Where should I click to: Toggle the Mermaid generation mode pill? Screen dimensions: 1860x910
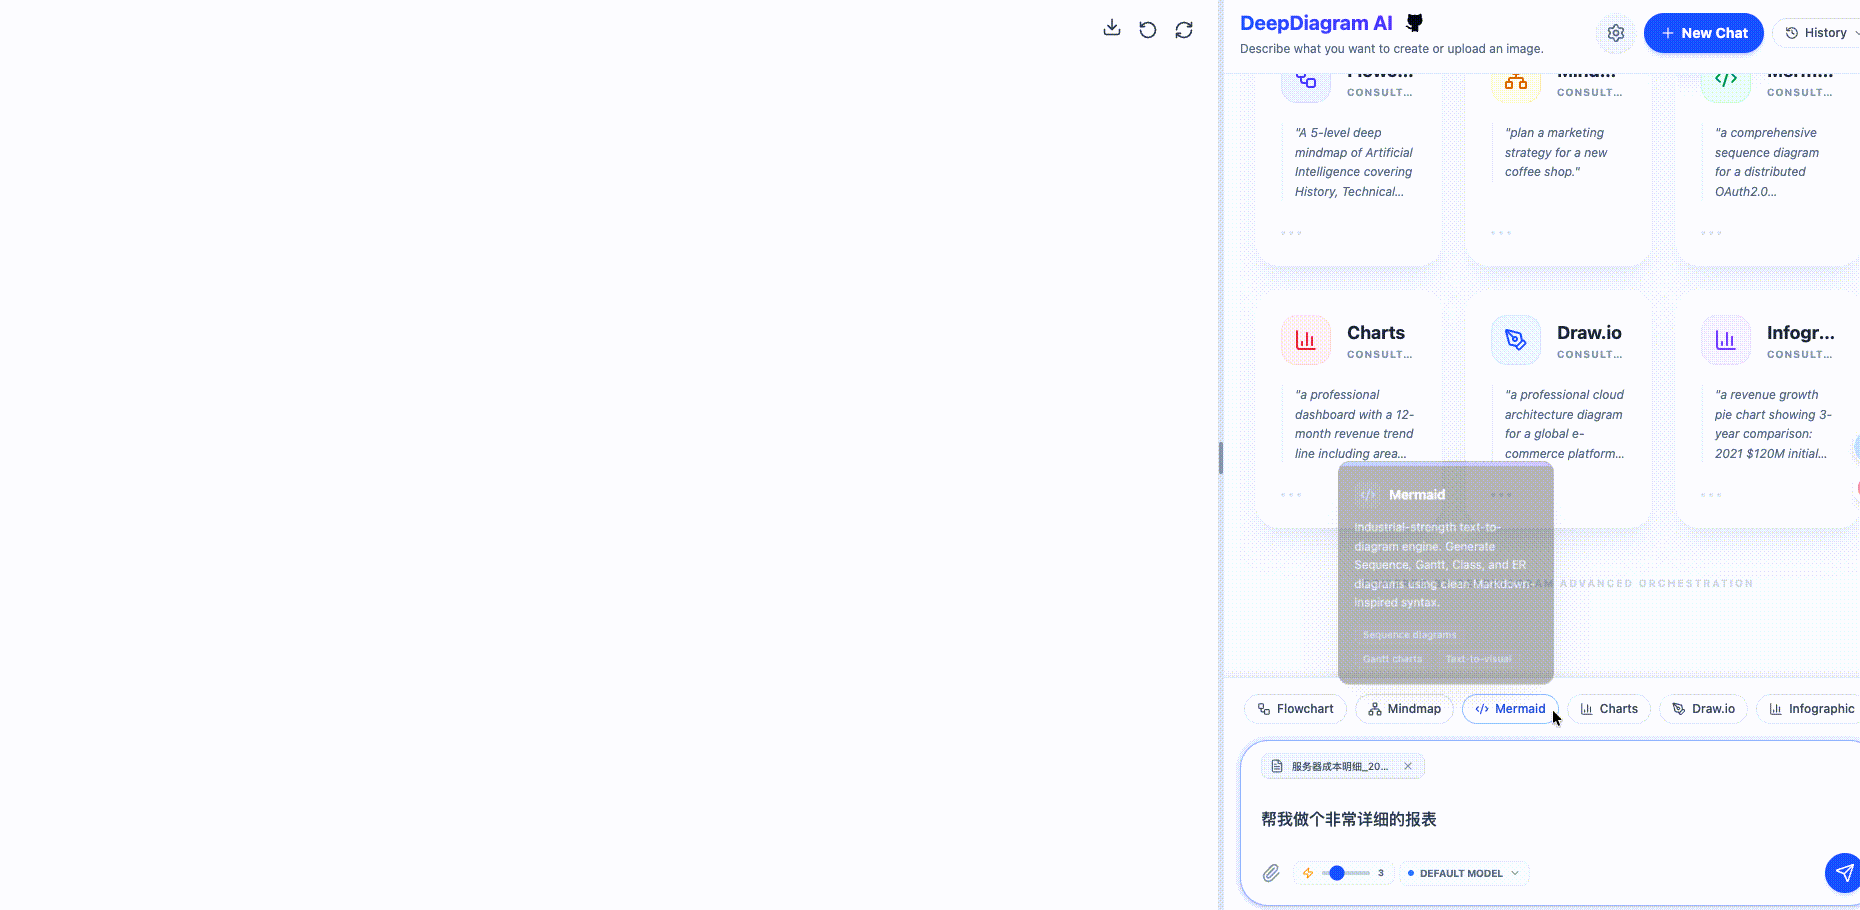[x=1510, y=708]
